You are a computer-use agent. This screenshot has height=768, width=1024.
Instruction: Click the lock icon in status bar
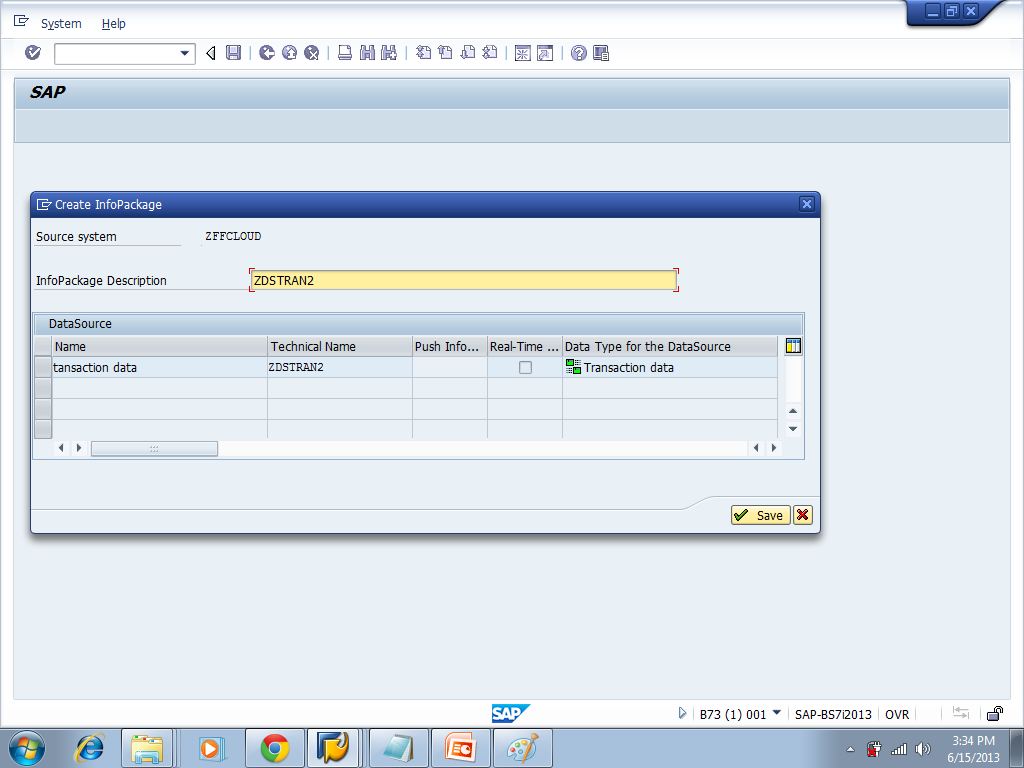(995, 713)
